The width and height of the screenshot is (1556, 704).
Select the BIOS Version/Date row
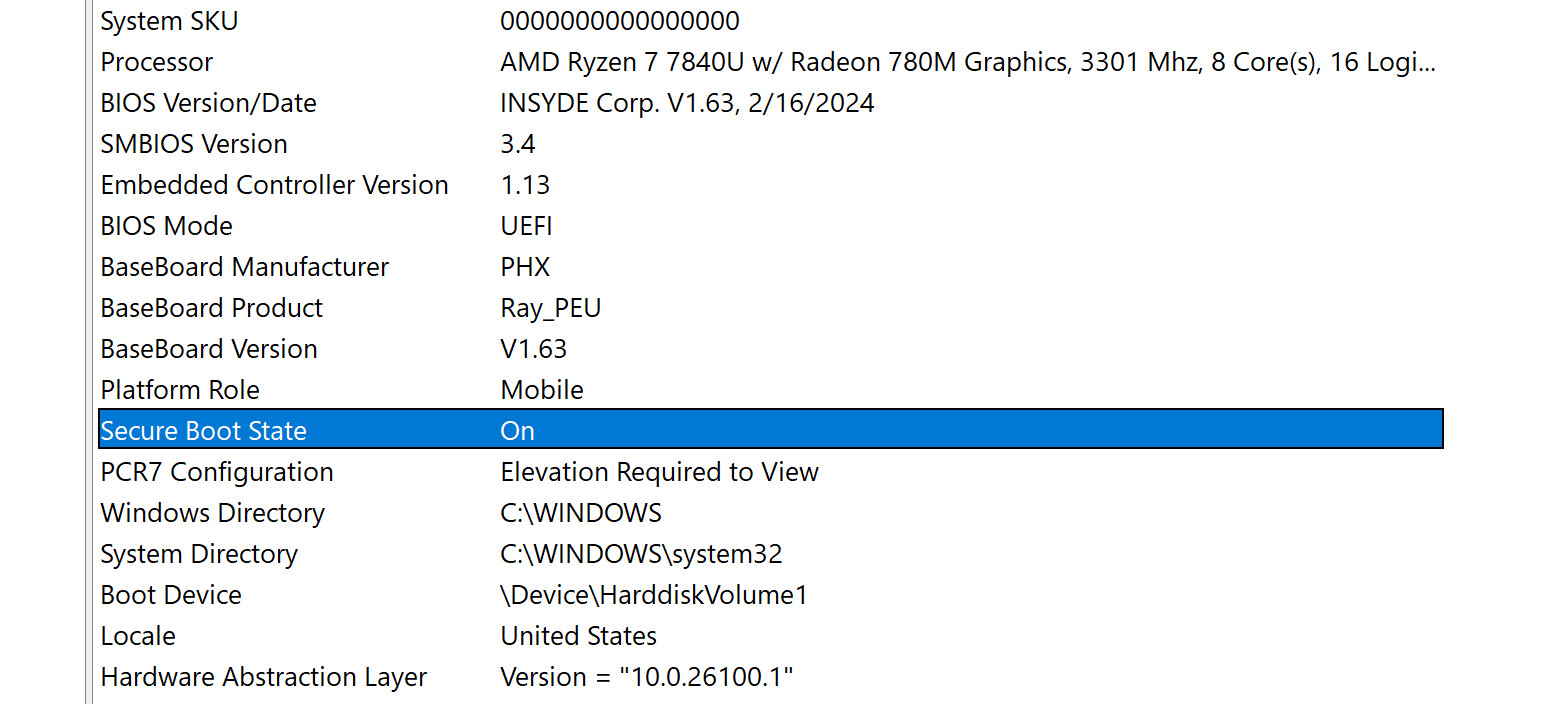(x=208, y=103)
